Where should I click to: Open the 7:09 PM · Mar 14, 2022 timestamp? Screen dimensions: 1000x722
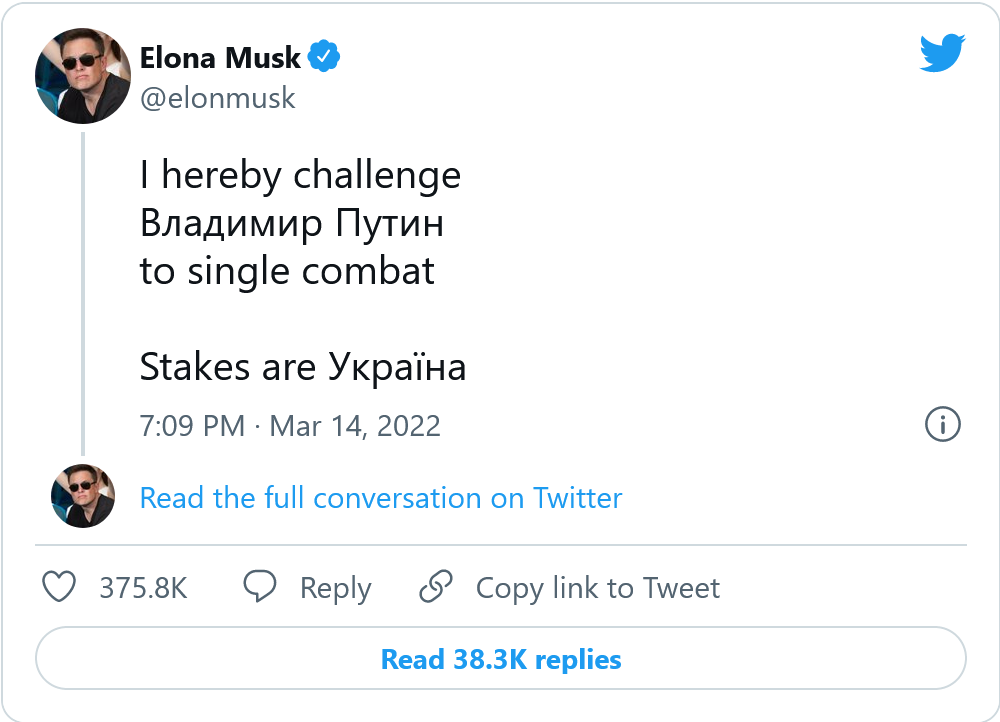tap(290, 426)
